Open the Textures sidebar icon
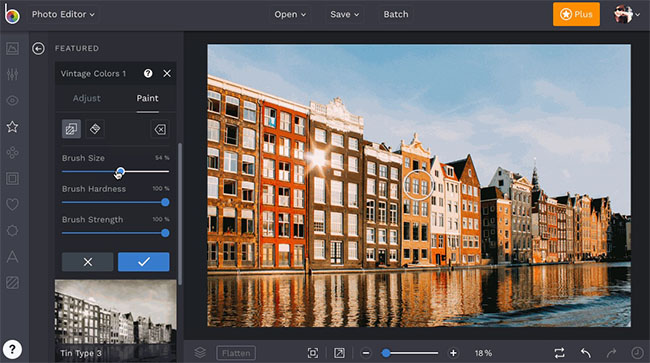 pyautogui.click(x=12, y=283)
